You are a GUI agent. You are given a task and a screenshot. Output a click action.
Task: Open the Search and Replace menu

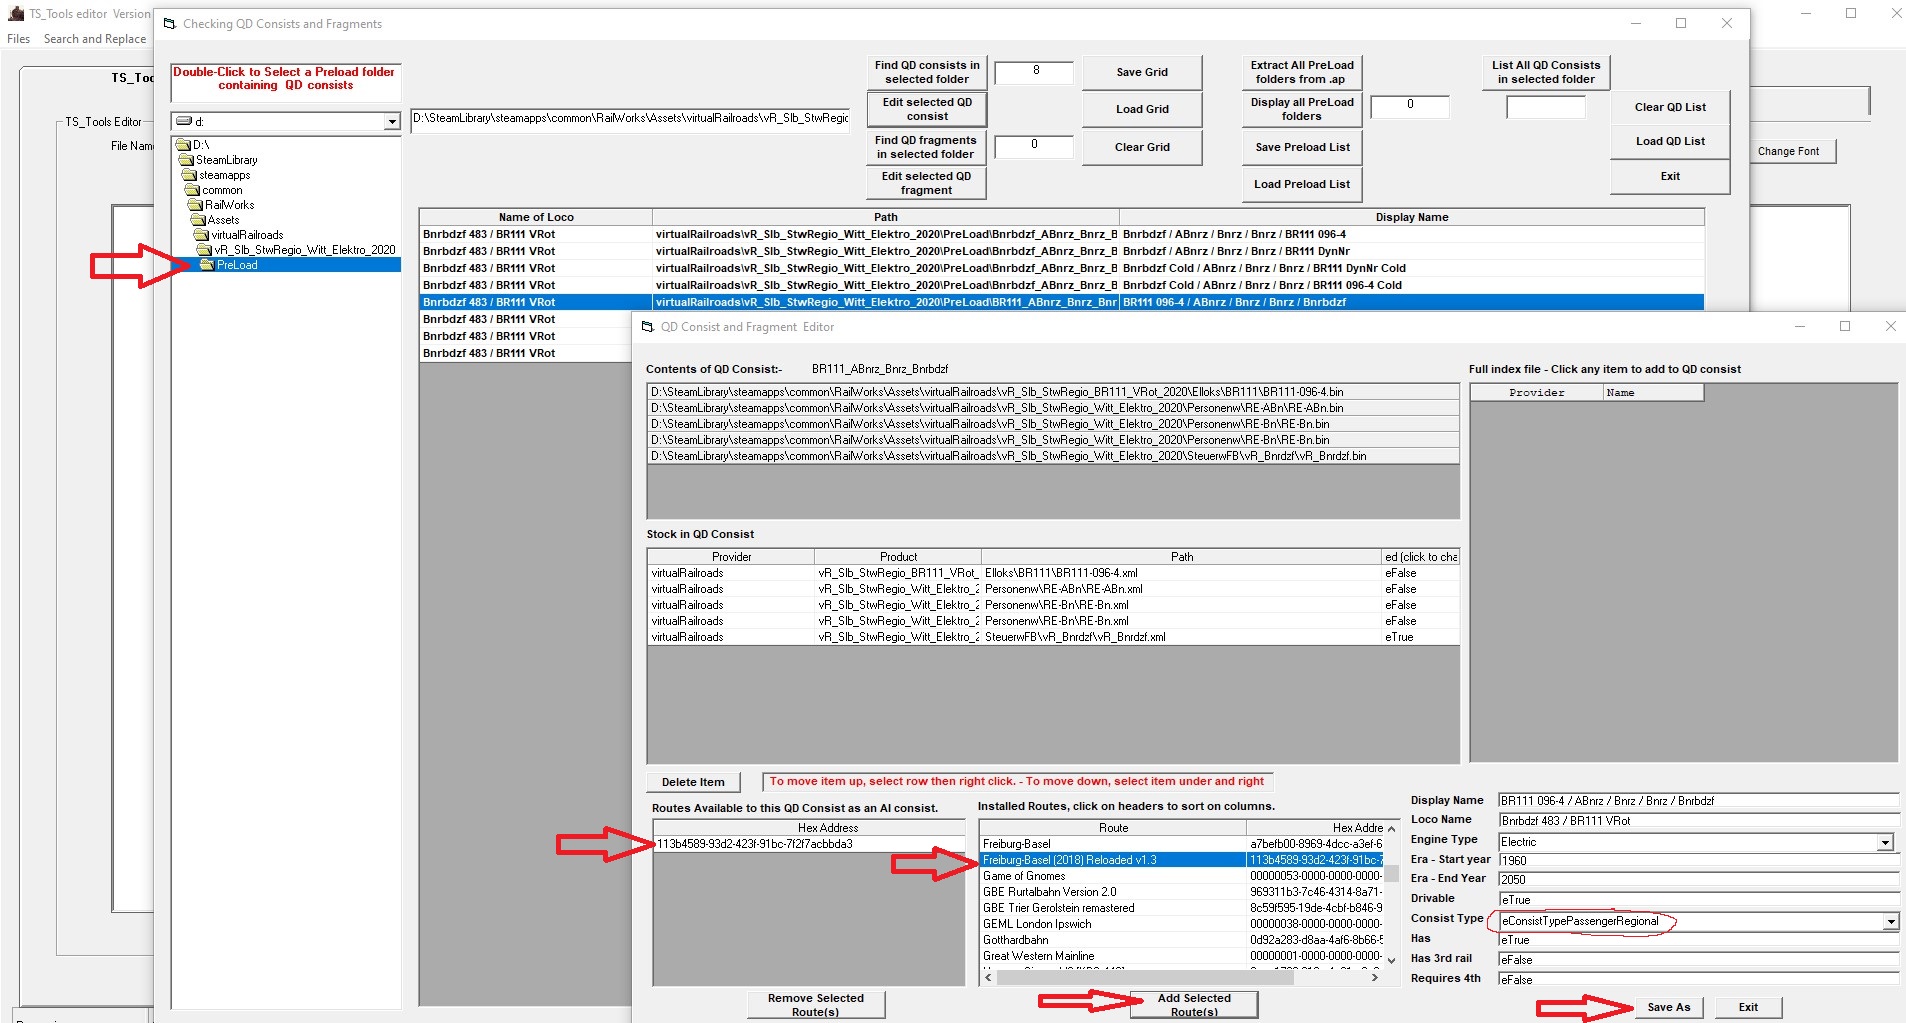click(x=95, y=39)
